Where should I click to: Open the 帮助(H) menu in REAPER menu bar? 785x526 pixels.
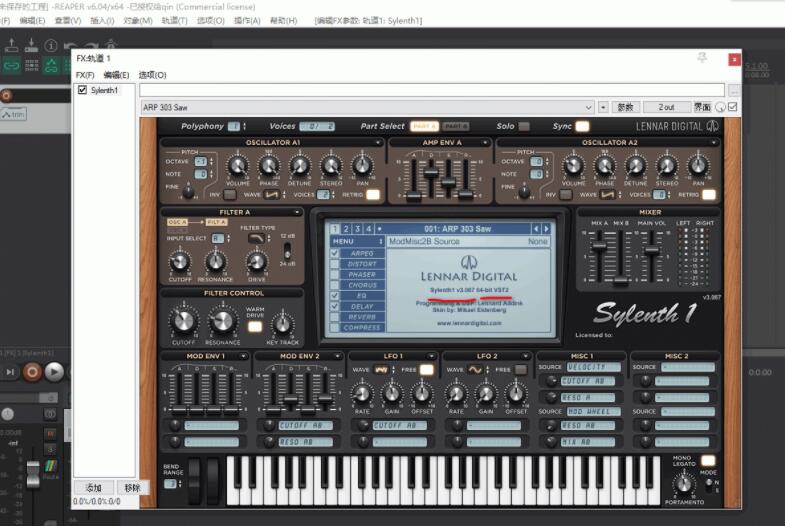283,21
